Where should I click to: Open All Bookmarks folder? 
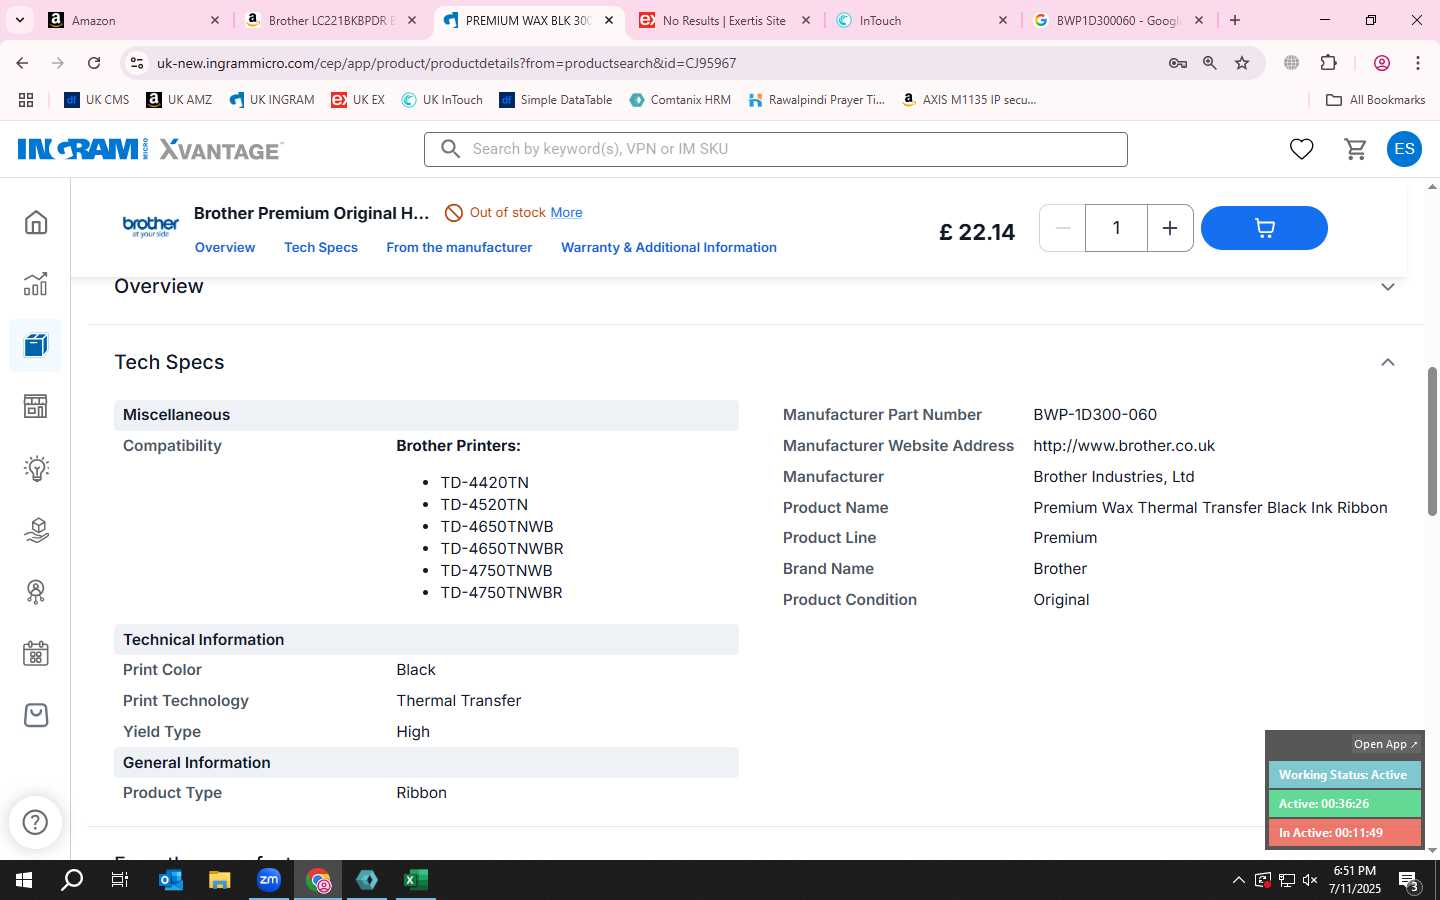pos(1375,100)
